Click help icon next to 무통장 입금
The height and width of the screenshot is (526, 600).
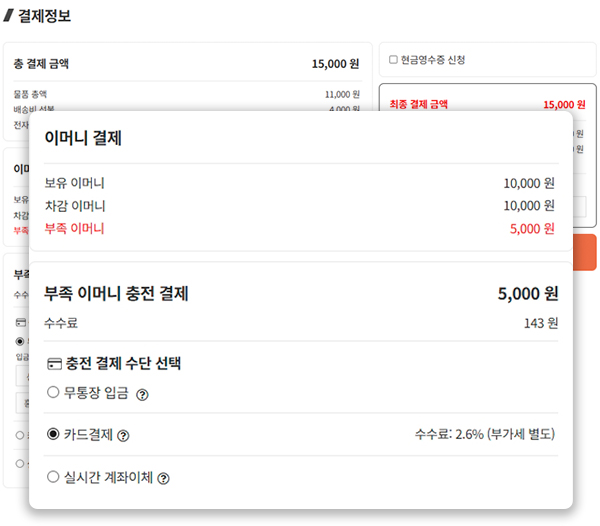142,394
